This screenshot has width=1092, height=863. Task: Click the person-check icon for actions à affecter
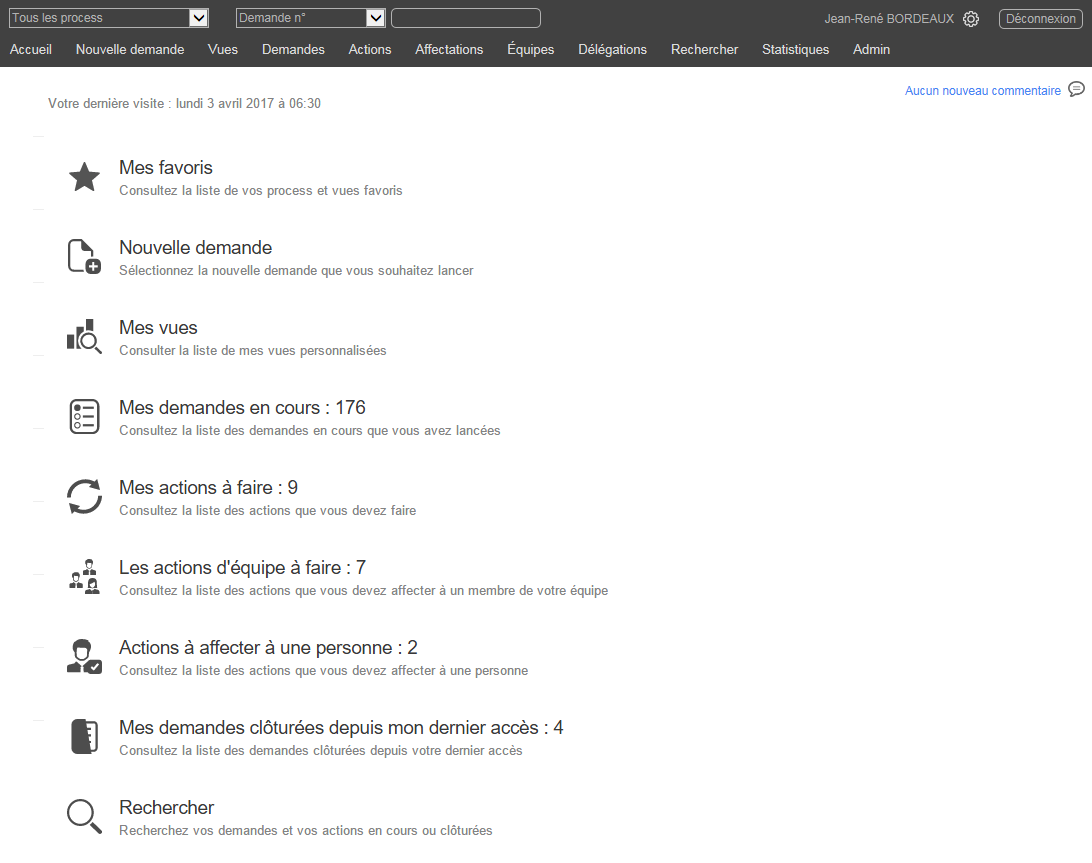(x=84, y=657)
